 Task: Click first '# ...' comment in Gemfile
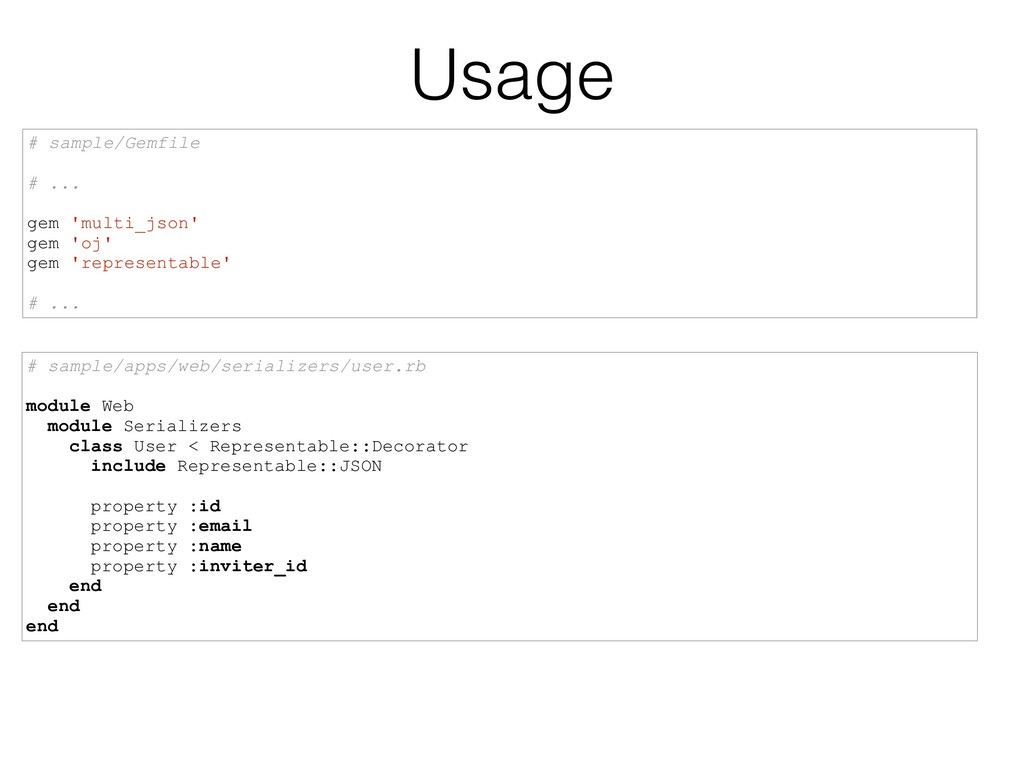pos(54,184)
